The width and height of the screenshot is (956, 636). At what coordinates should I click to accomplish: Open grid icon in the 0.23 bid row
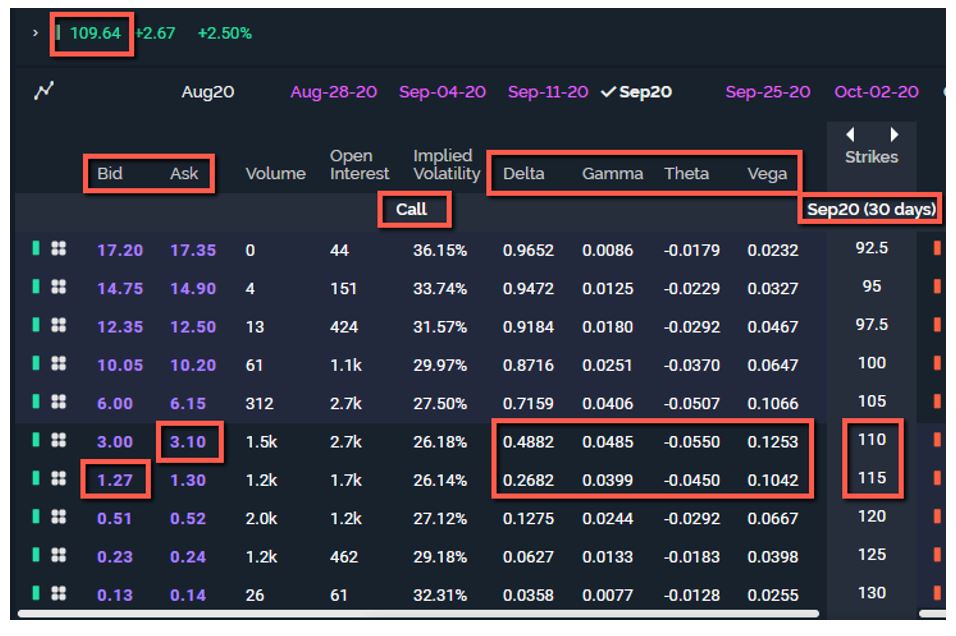59,555
